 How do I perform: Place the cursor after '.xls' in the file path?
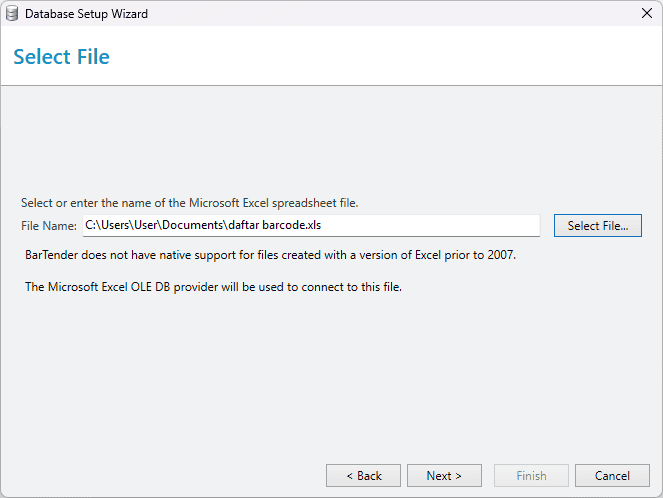tap(322, 225)
